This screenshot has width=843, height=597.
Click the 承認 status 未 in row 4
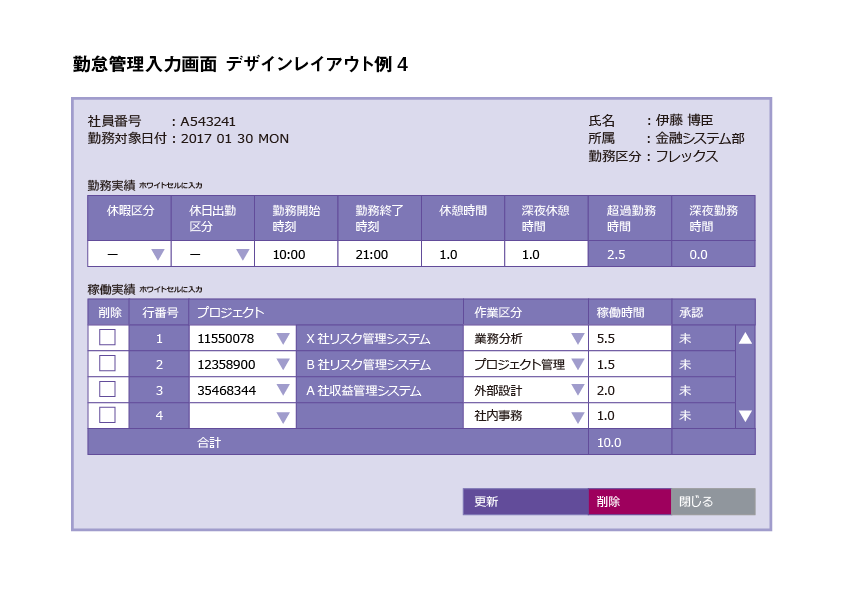[685, 416]
